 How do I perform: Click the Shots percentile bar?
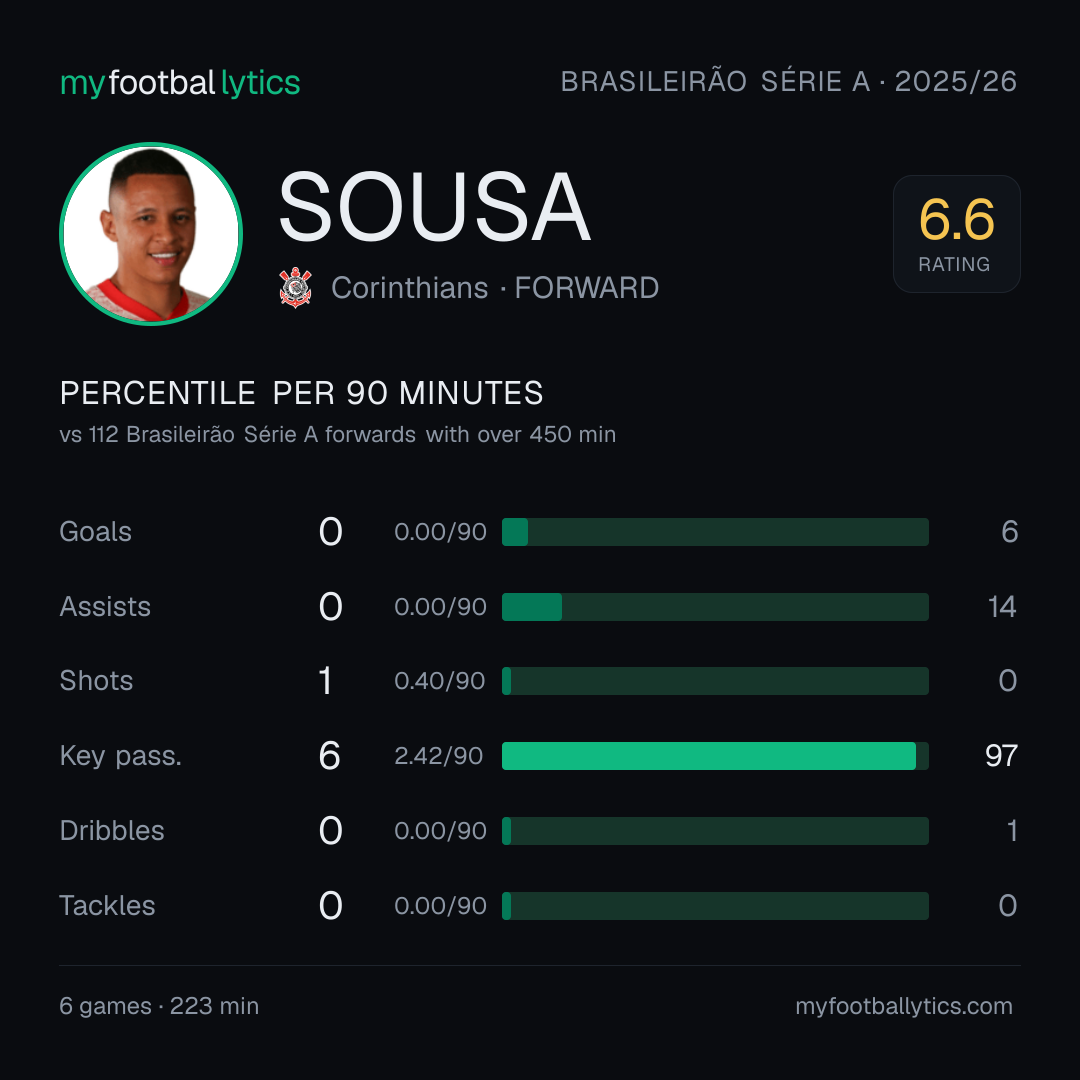tap(715, 681)
